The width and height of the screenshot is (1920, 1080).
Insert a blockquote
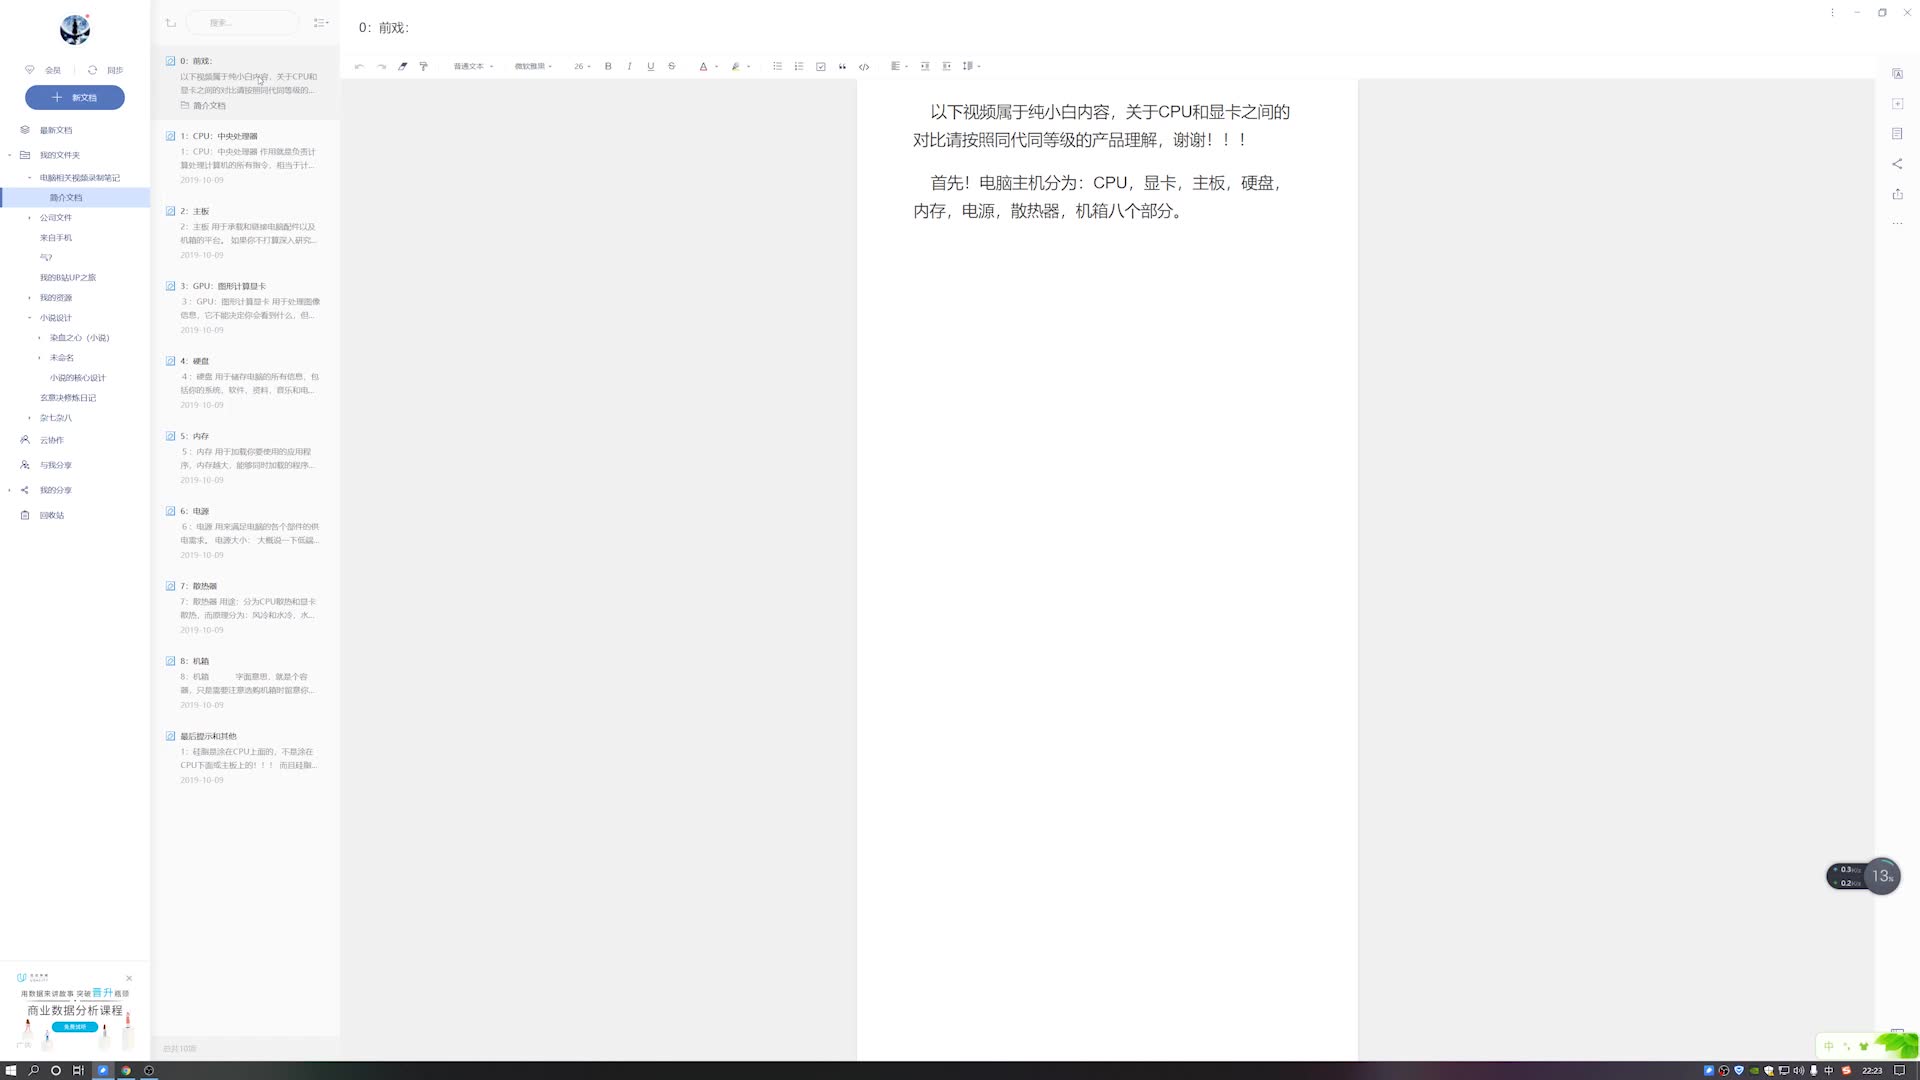841,66
